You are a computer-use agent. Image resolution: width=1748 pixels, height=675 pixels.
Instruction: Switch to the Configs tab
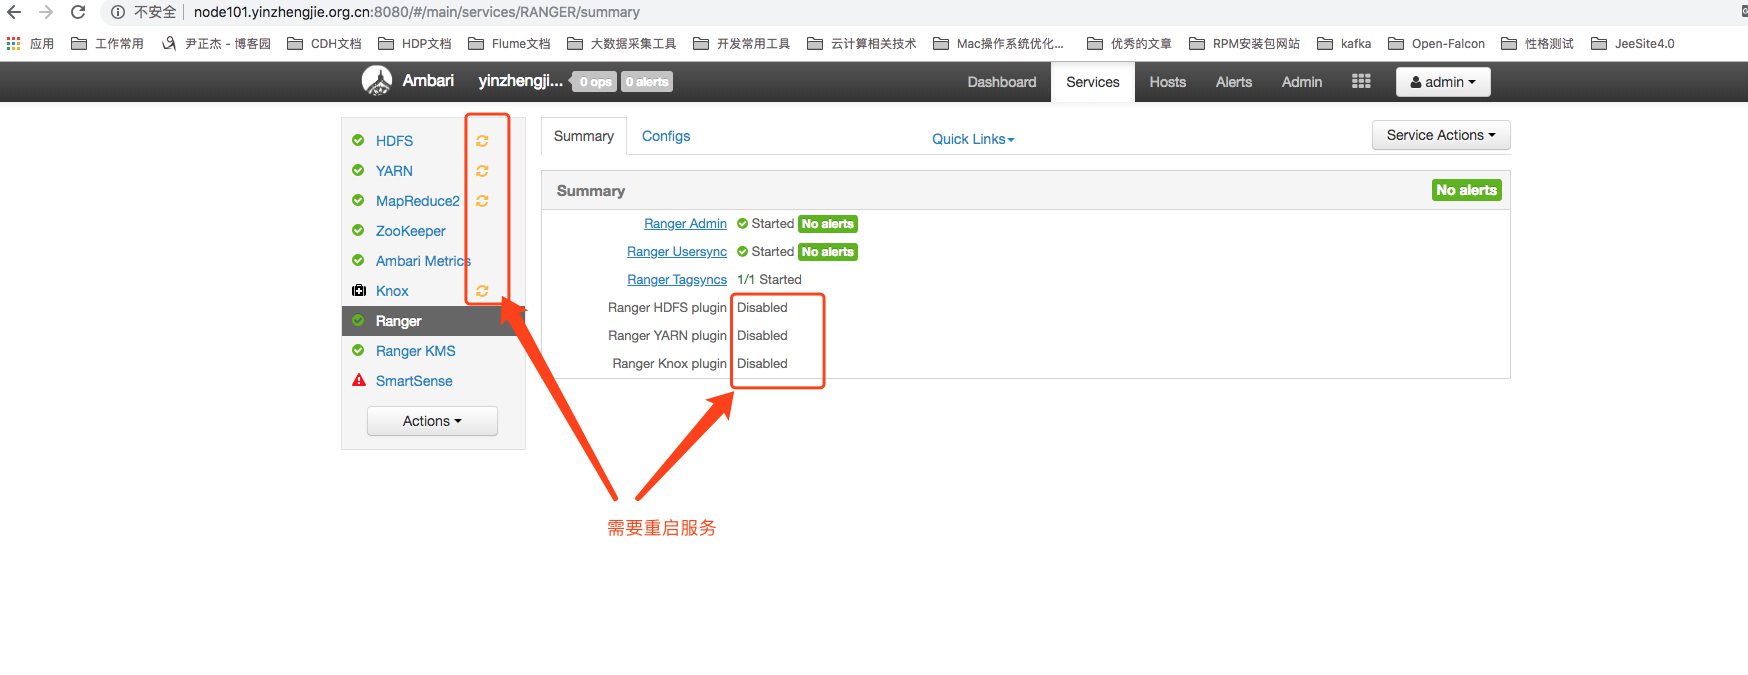pos(666,136)
